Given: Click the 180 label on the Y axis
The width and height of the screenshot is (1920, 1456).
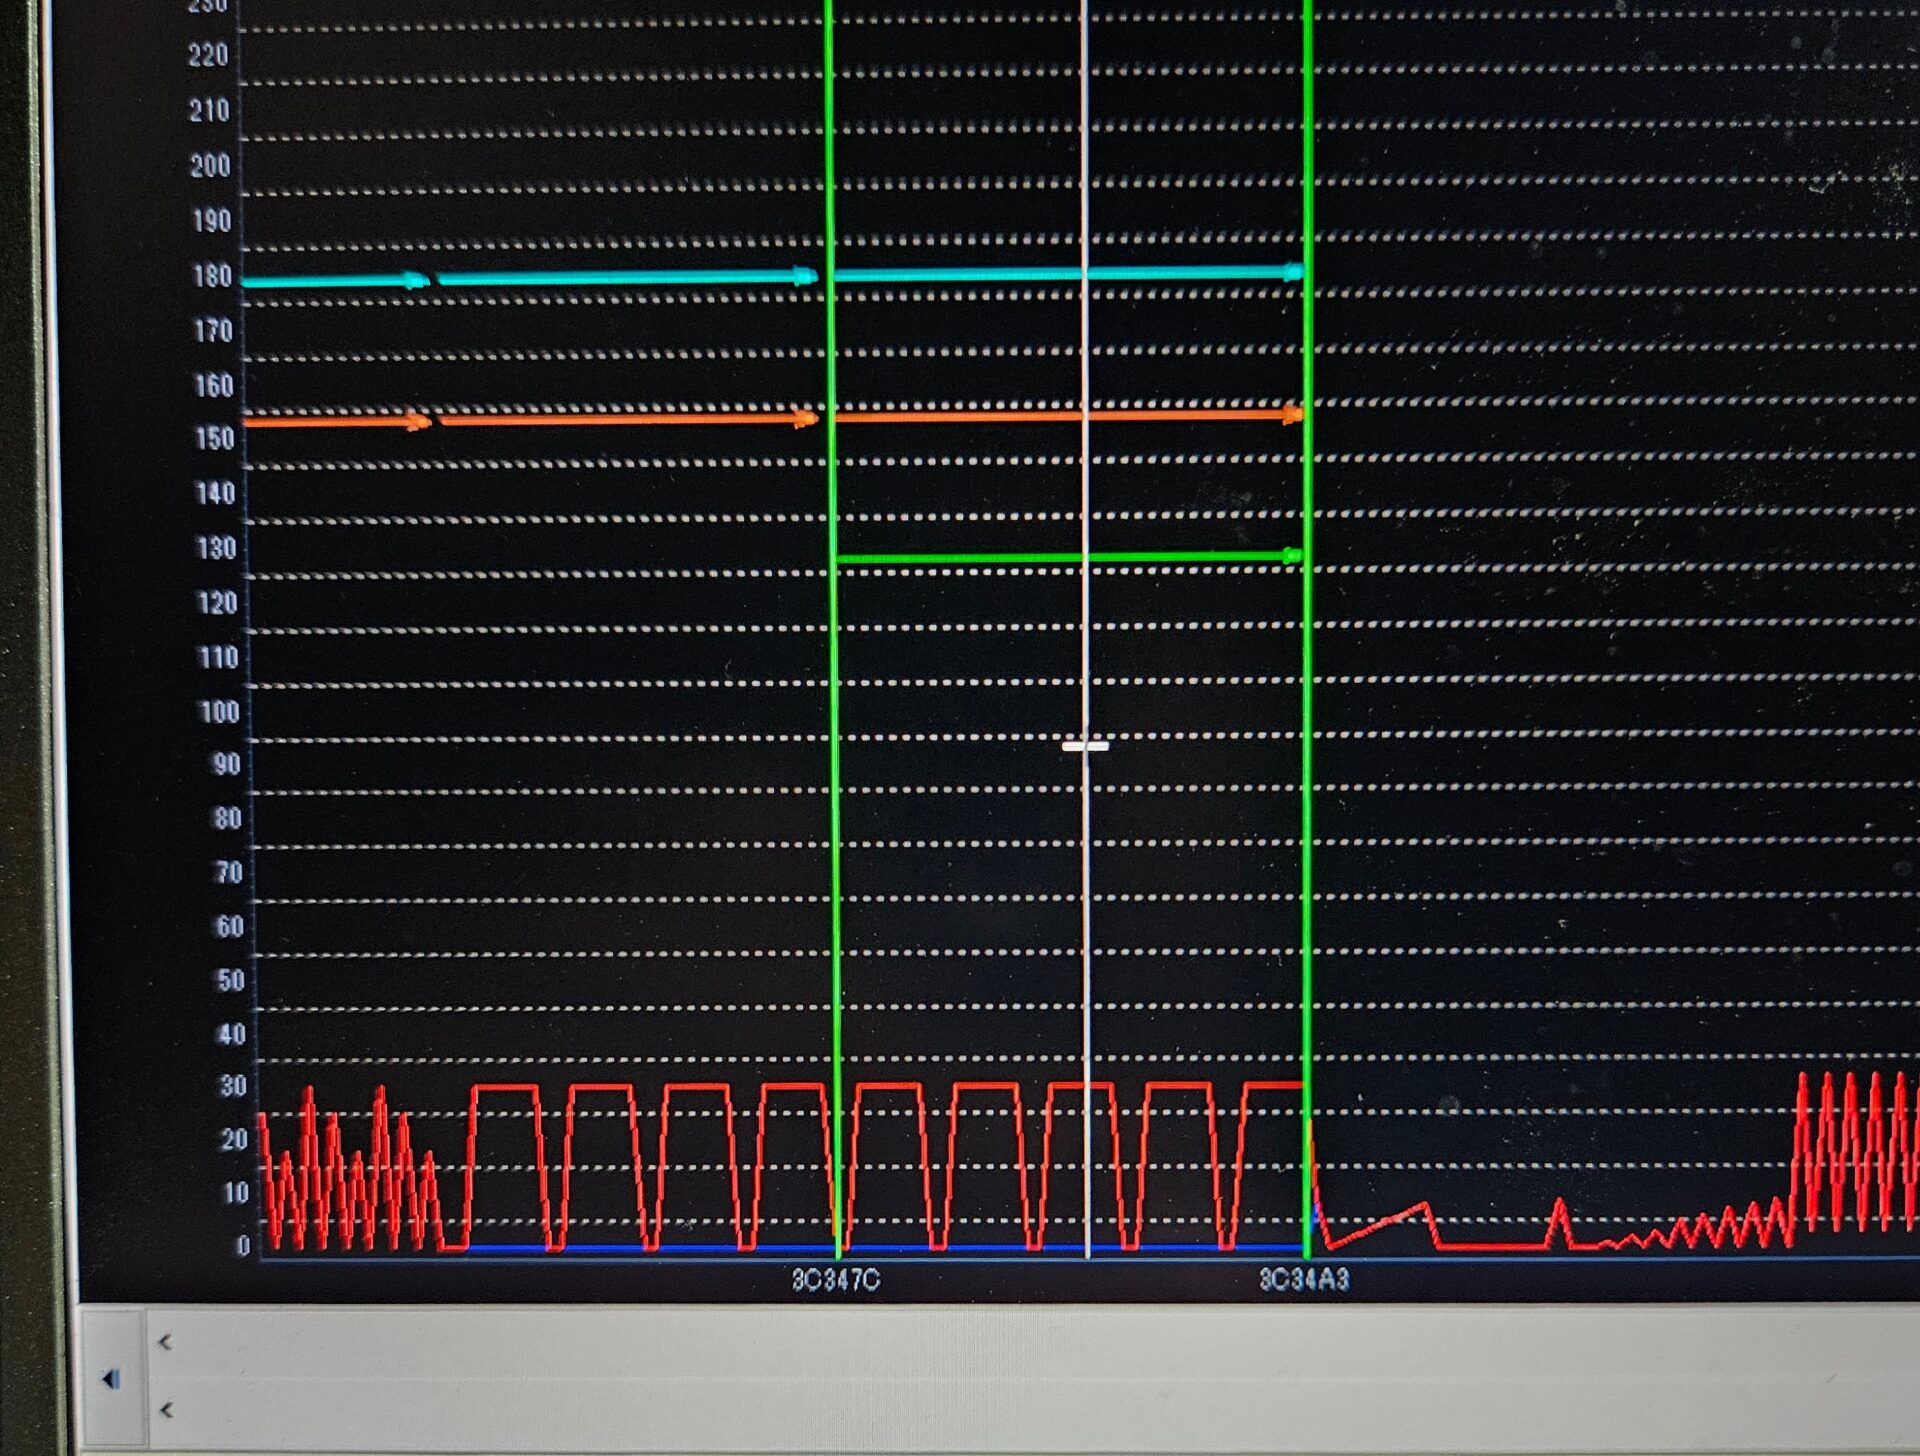Looking at the screenshot, I should [x=211, y=276].
